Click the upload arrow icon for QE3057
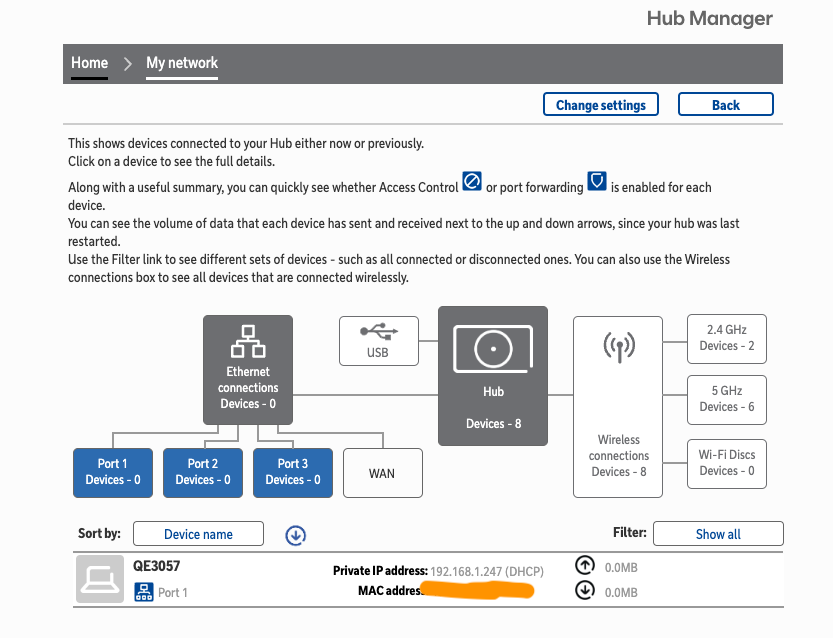This screenshot has width=833, height=638. pyautogui.click(x=585, y=566)
